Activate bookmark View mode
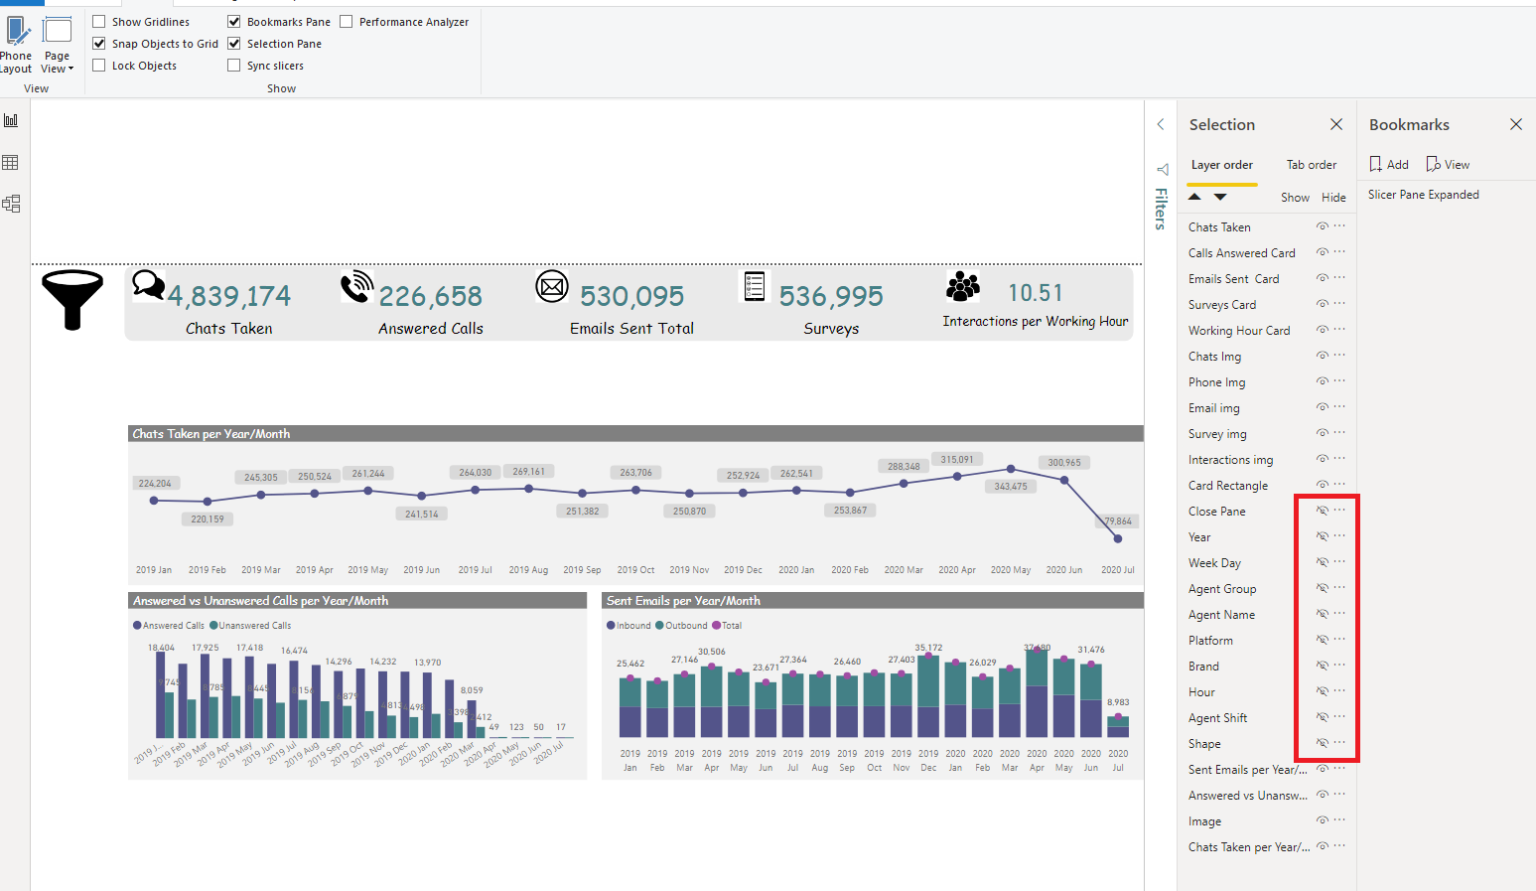The height and width of the screenshot is (891, 1536). tap(1447, 163)
